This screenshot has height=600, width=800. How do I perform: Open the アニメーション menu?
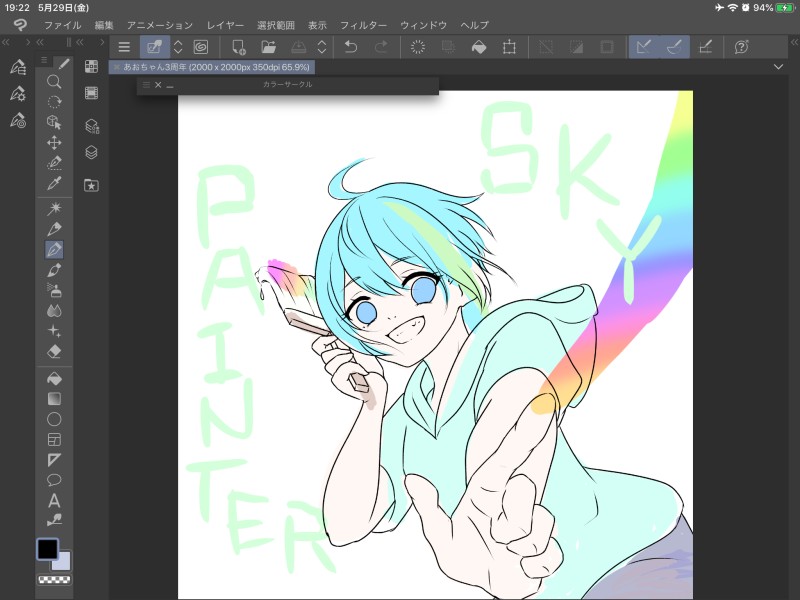(160, 25)
